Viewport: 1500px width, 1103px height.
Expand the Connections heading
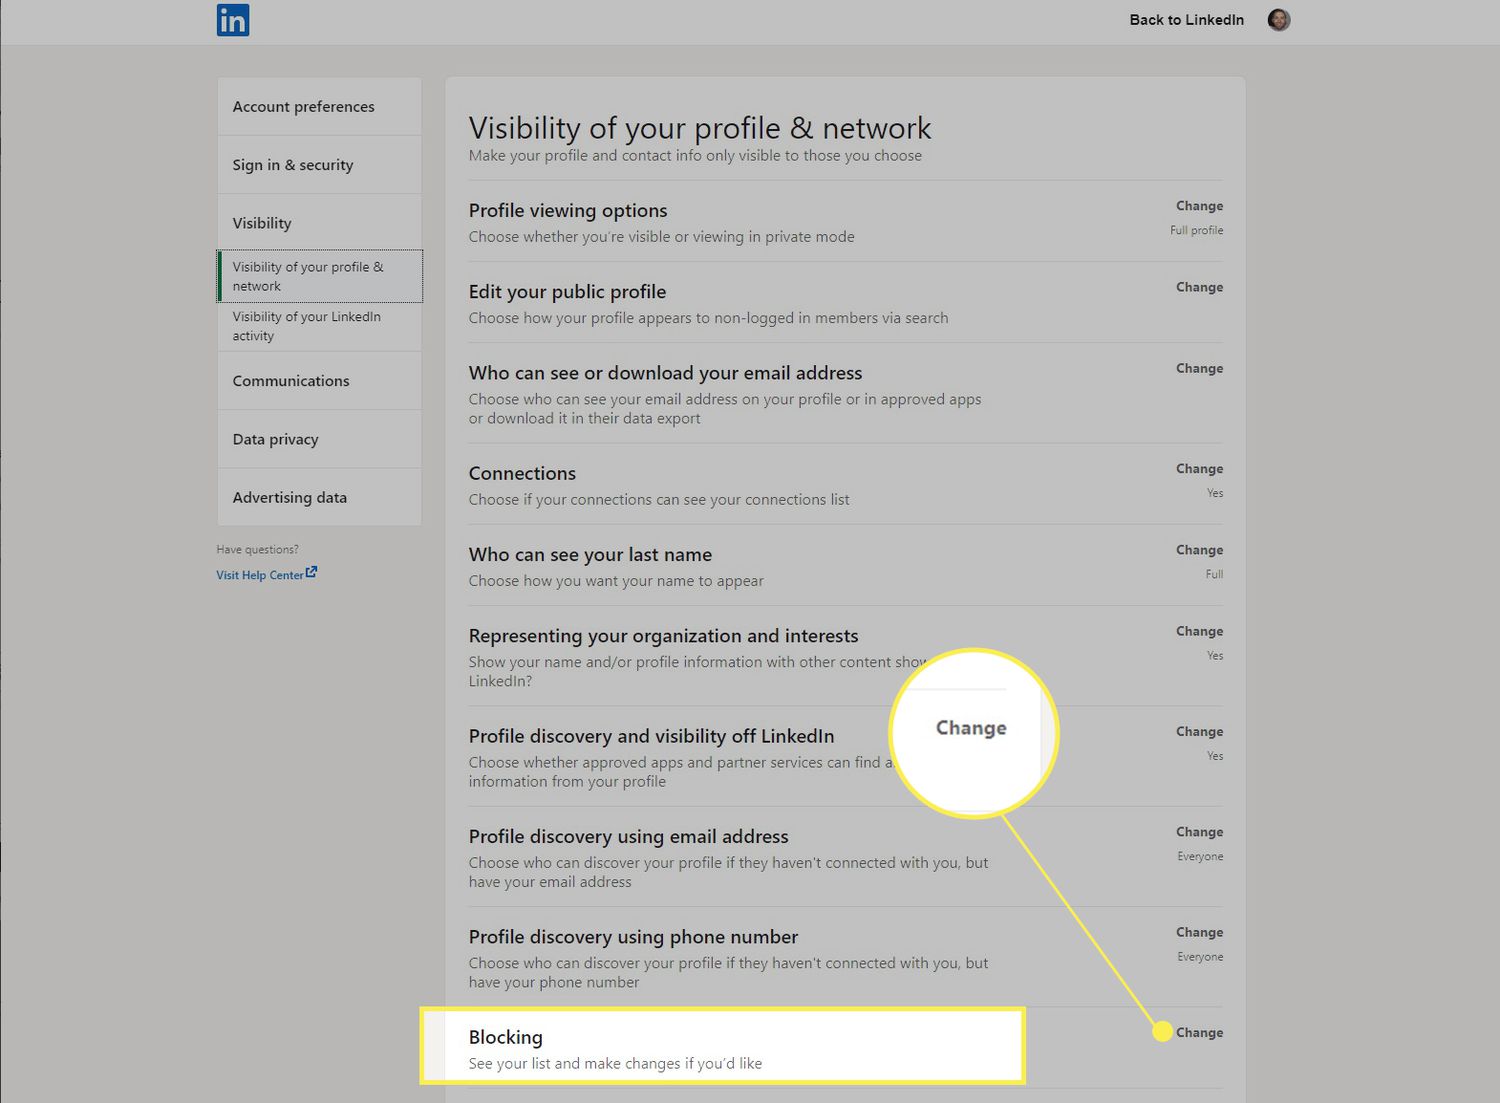[x=522, y=473]
